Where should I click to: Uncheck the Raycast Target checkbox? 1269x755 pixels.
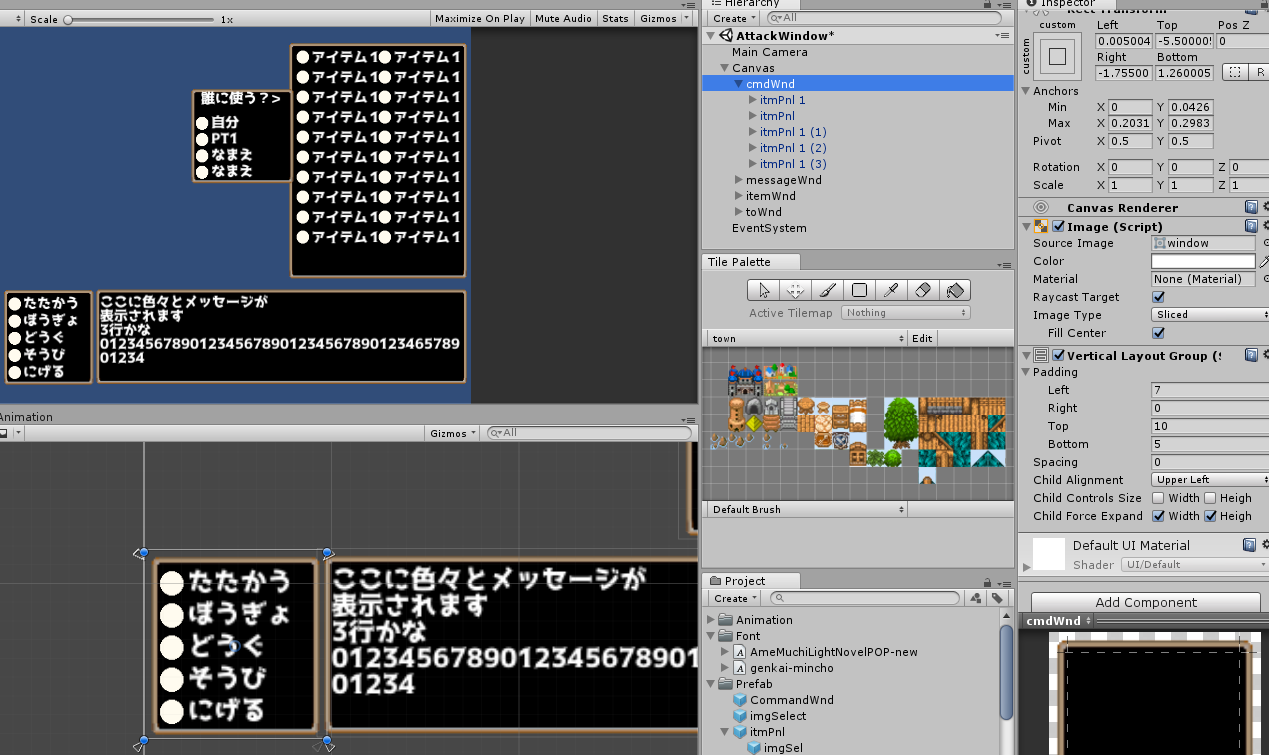coord(1158,297)
